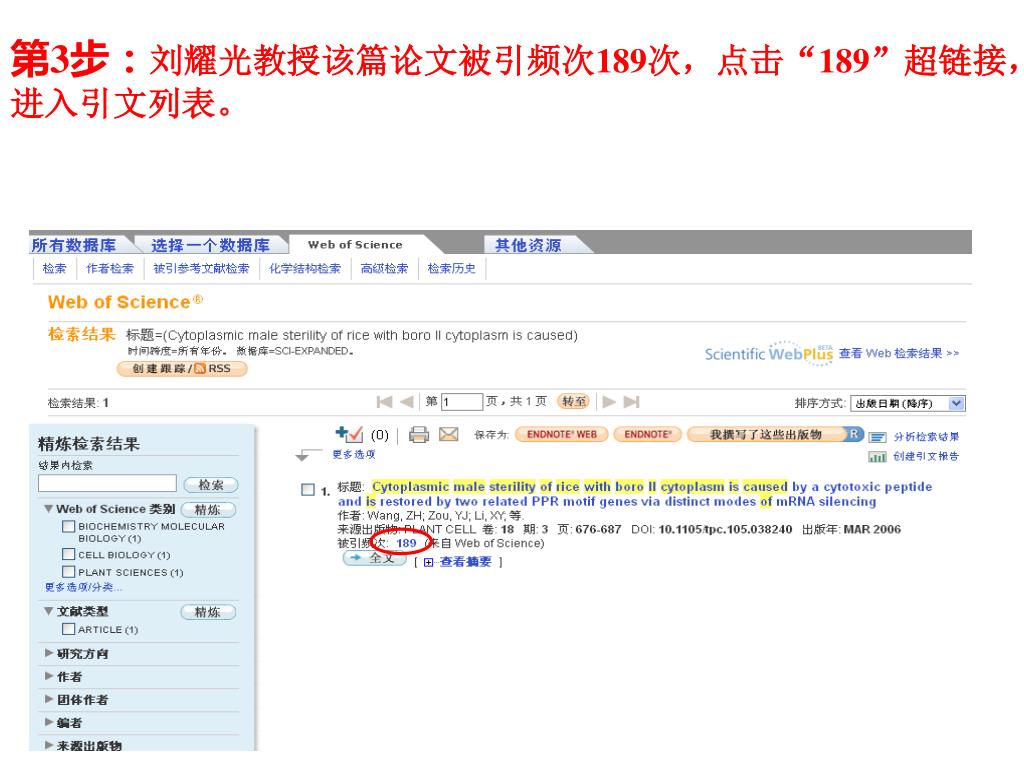Expand the 来源出版物 section

49,744
